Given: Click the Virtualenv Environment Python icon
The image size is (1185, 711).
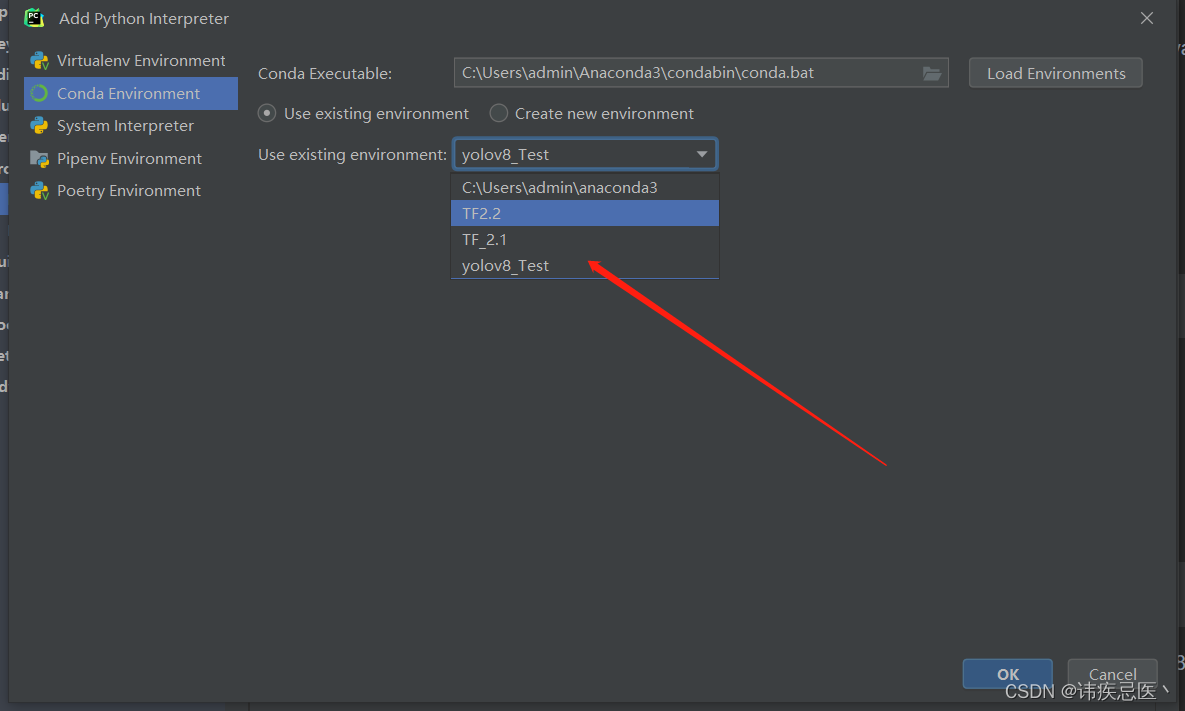Looking at the screenshot, I should click(x=39, y=60).
